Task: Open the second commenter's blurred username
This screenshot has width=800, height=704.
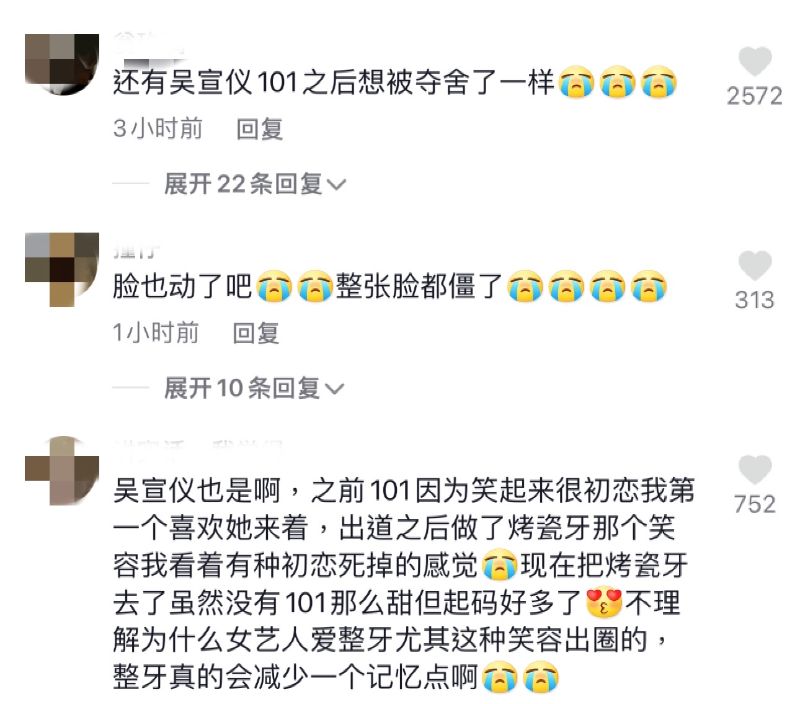Action: pos(136,251)
